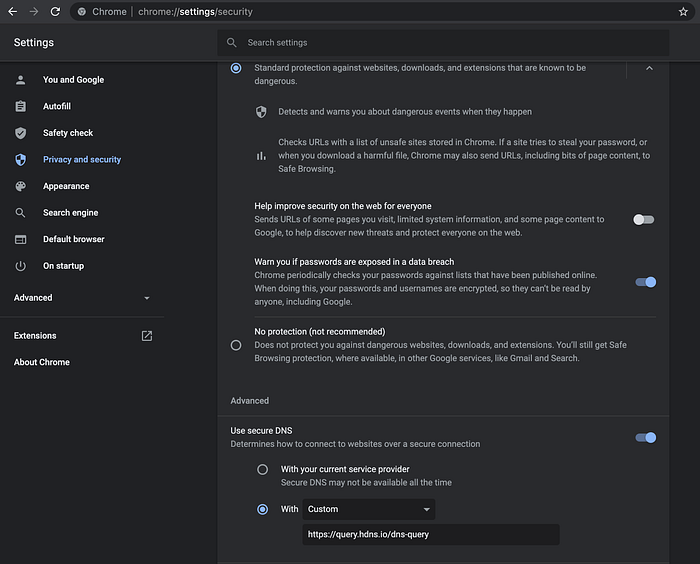The image size is (700, 564).
Task: Disable the Use secure DNS toggle
Action: [x=645, y=437]
